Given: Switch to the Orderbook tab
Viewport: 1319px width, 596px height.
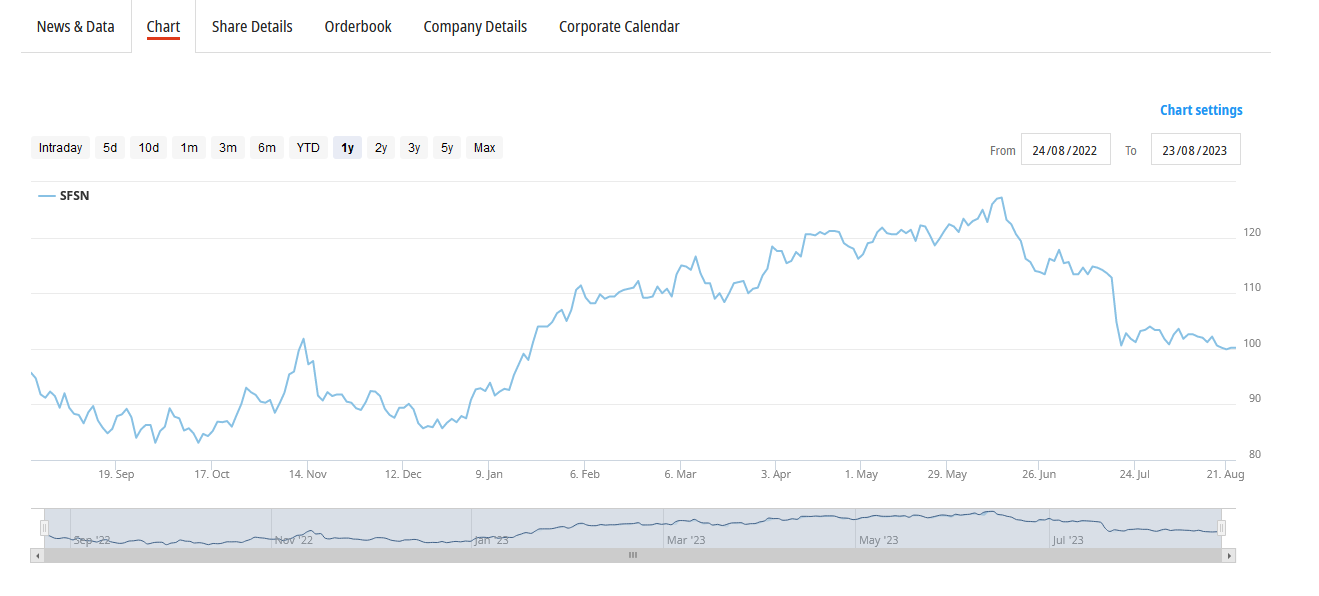Looking at the screenshot, I should pos(358,27).
